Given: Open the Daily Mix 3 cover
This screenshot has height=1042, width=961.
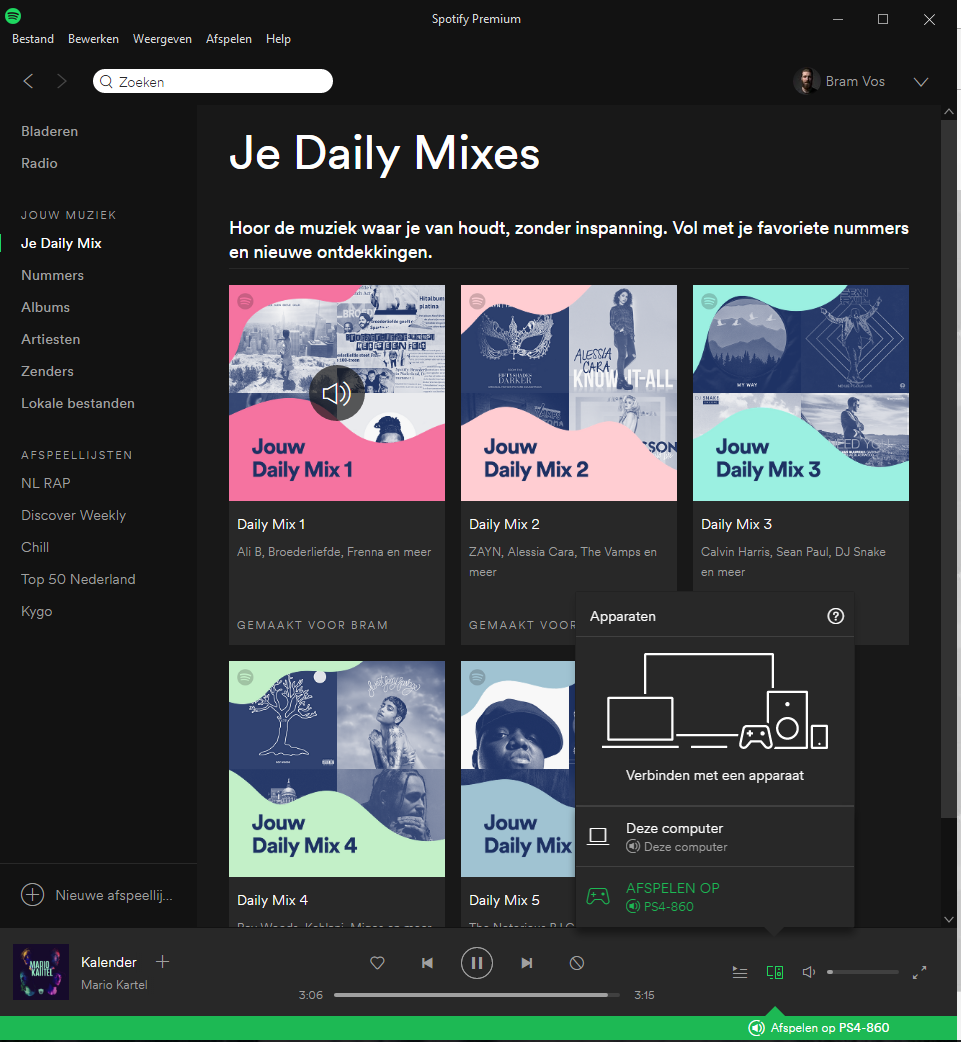Looking at the screenshot, I should click(x=801, y=393).
